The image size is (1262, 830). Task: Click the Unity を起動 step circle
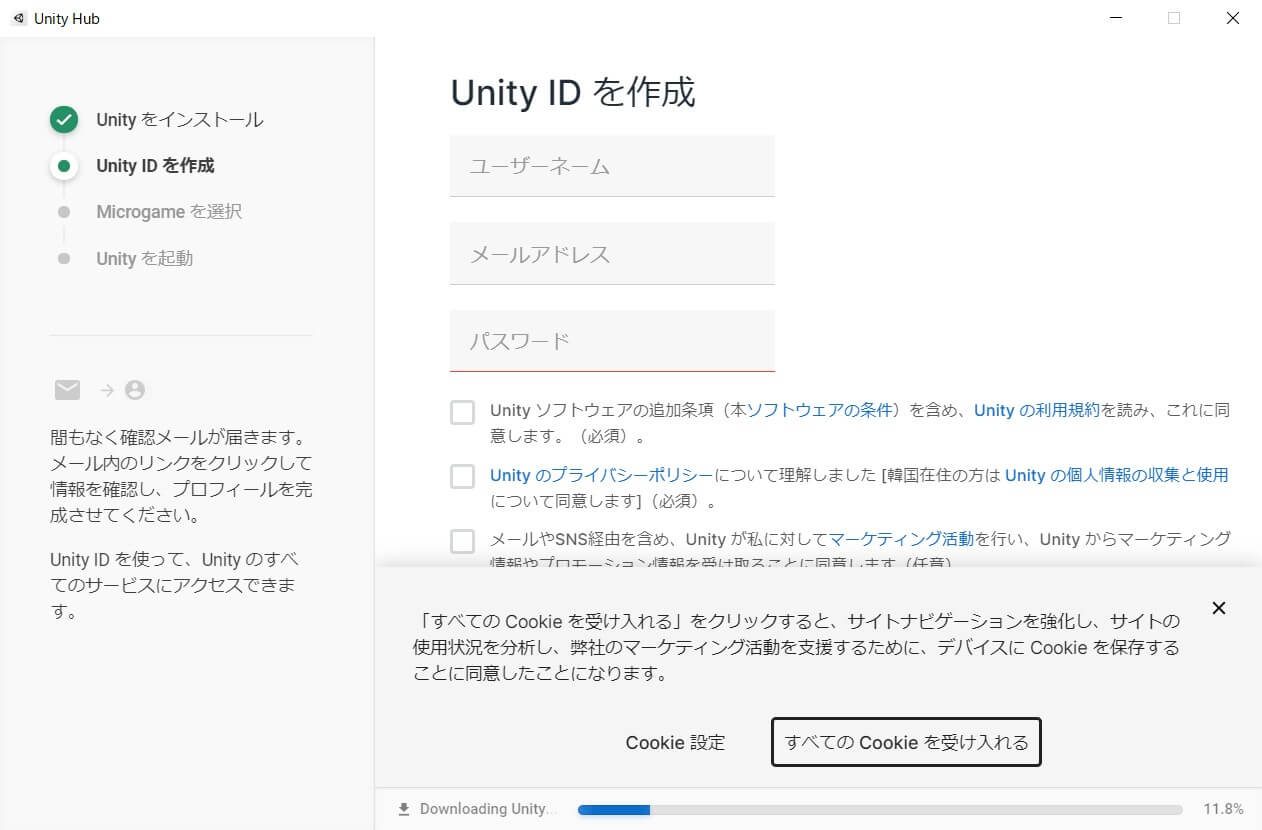tap(63, 258)
